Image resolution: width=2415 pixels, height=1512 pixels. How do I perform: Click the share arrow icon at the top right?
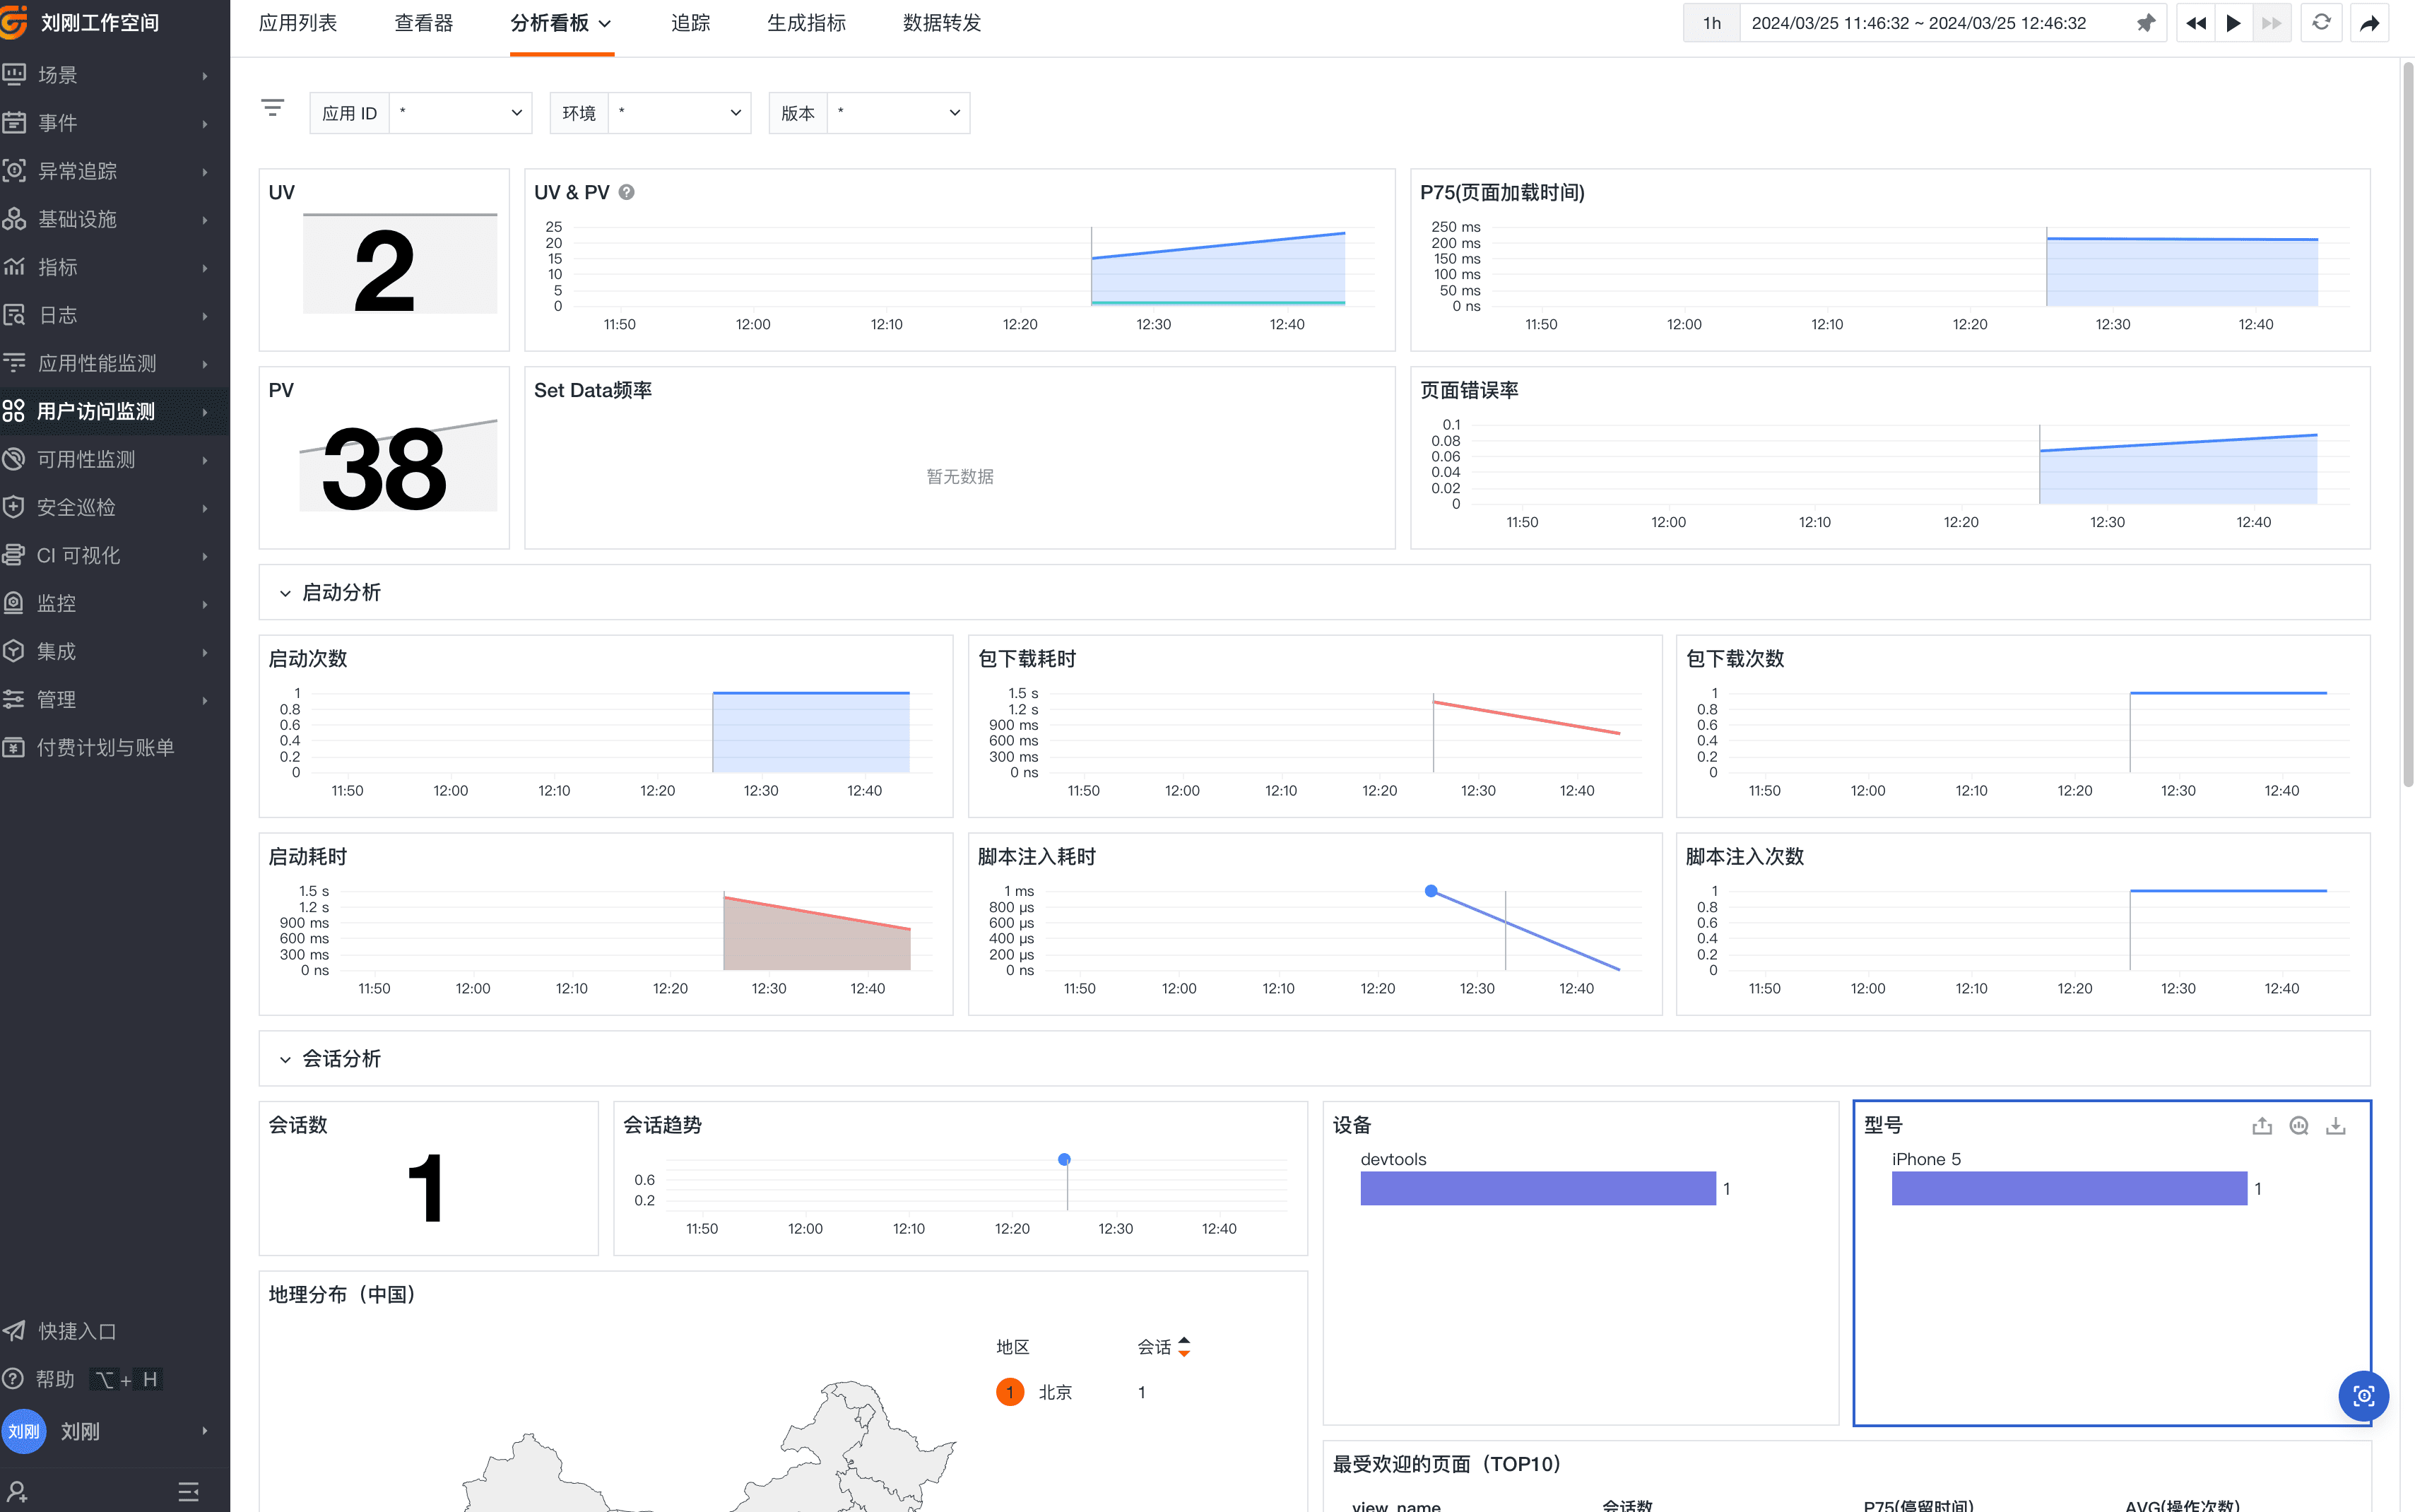point(2369,23)
